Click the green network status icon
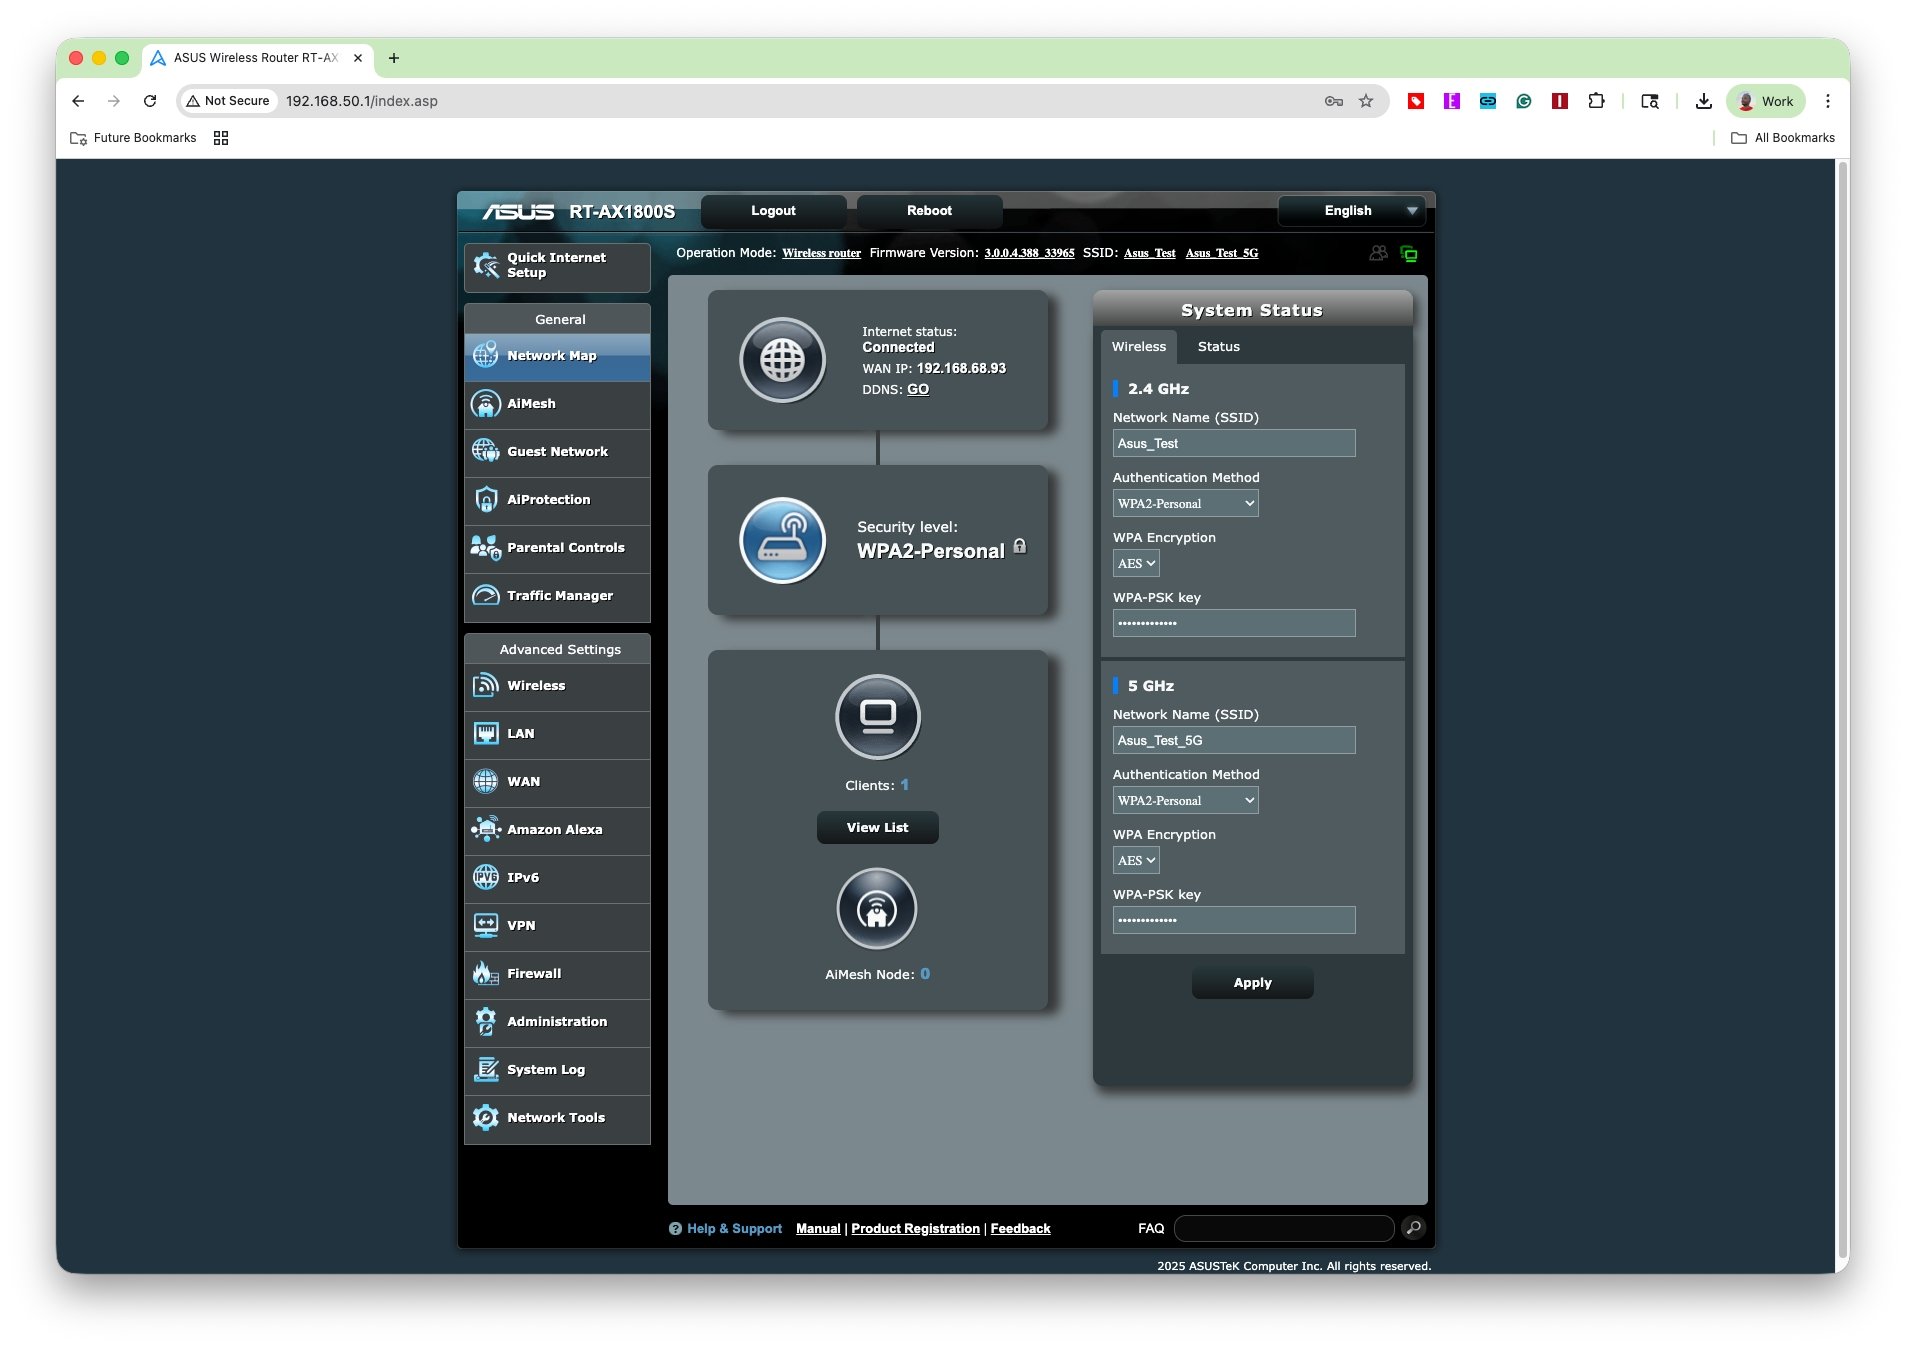This screenshot has width=1906, height=1348. 1409,254
